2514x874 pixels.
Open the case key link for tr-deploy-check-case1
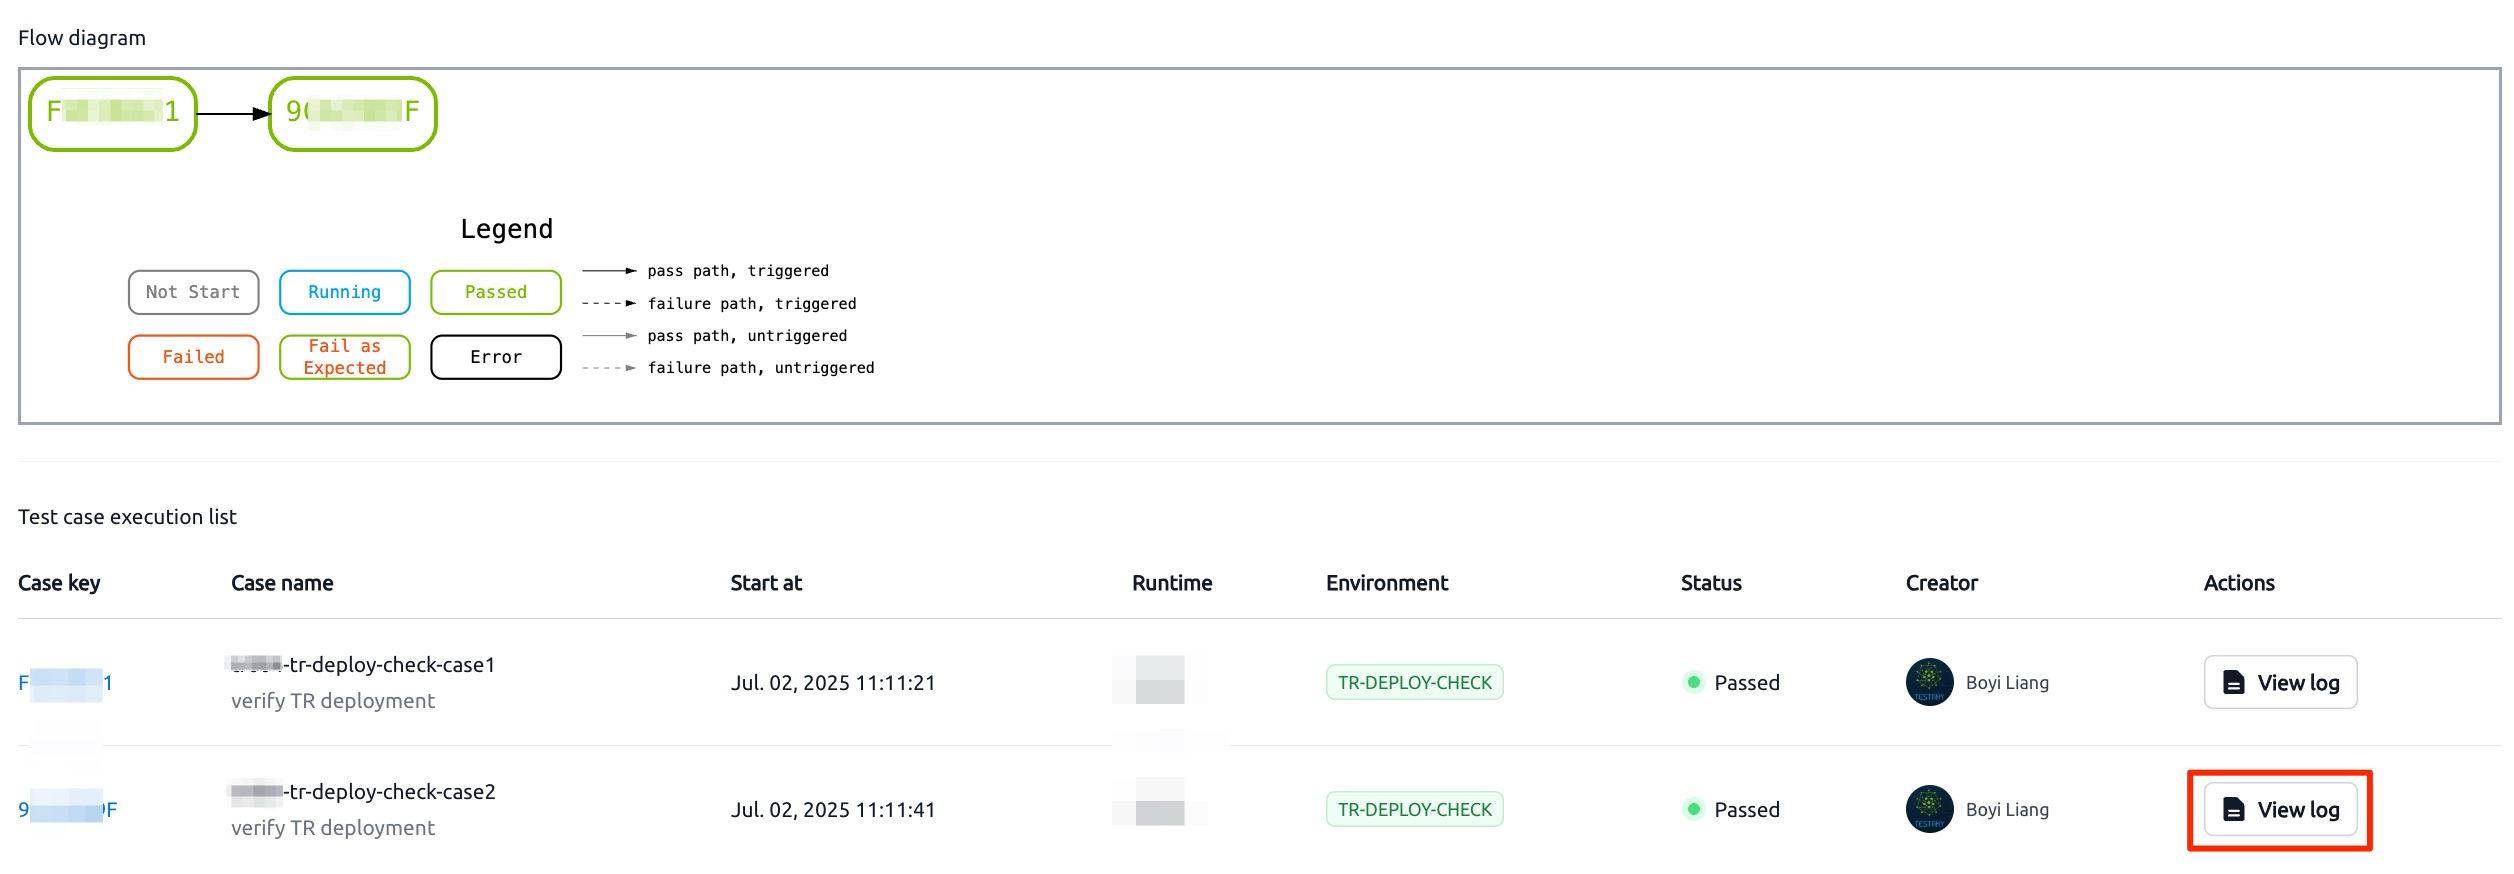tap(66, 683)
